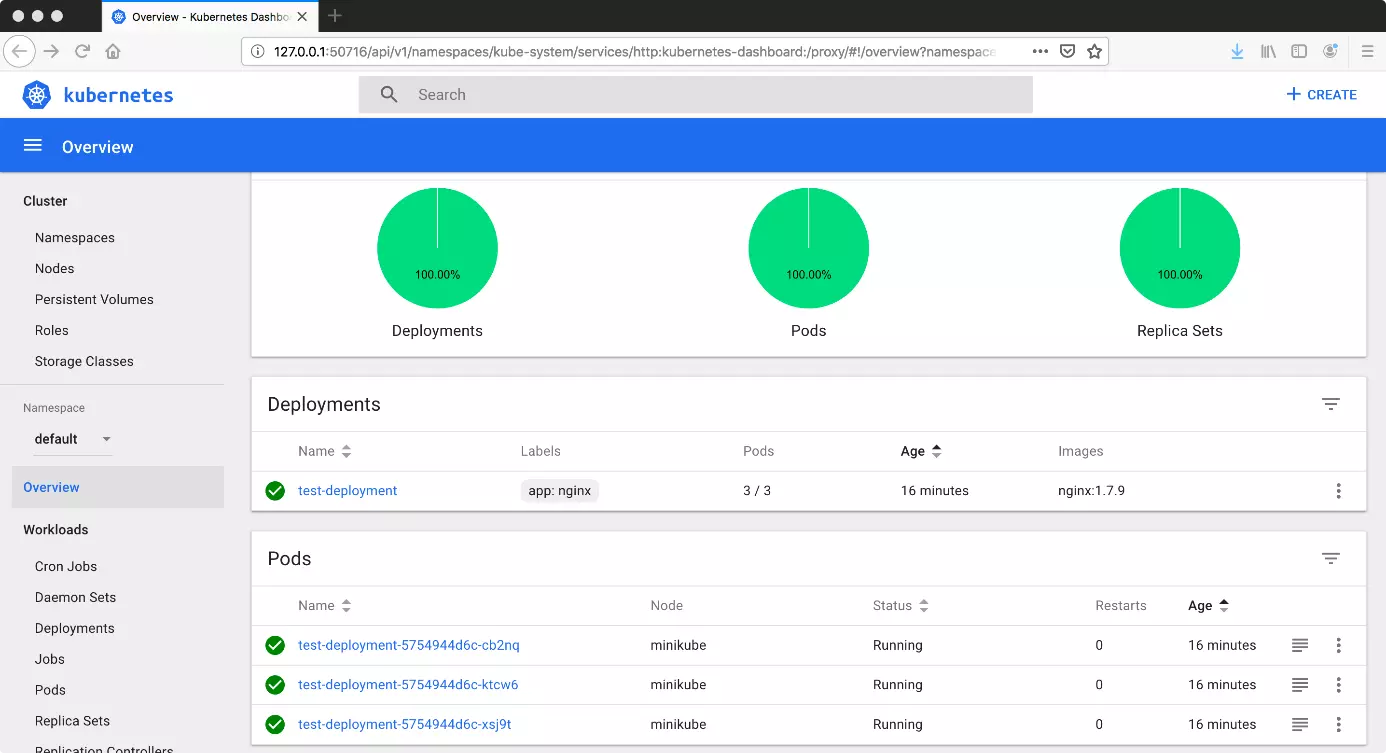Image resolution: width=1386 pixels, height=753 pixels.
Task: Open logs icon for pod cb2nq
Action: click(x=1300, y=646)
